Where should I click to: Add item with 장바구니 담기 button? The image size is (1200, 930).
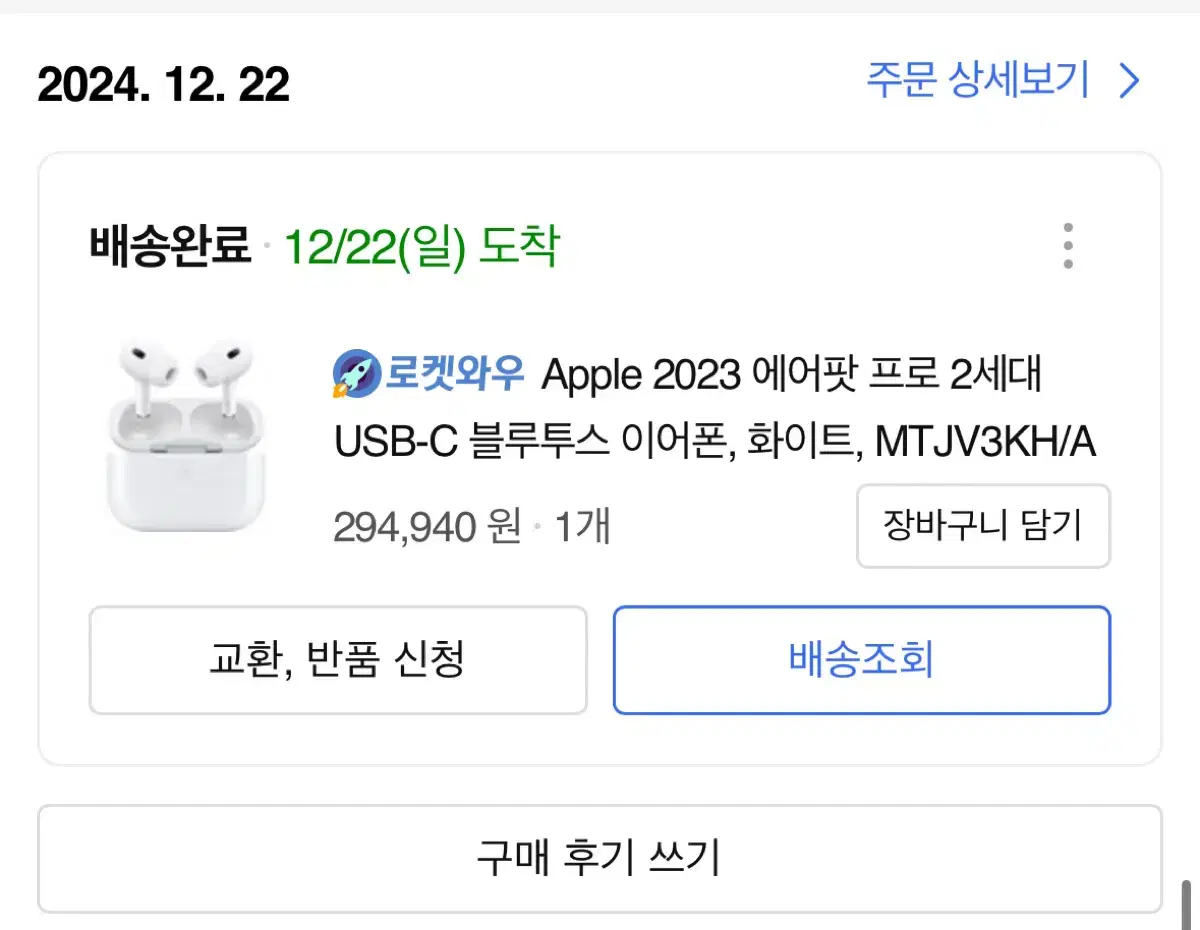tap(983, 526)
